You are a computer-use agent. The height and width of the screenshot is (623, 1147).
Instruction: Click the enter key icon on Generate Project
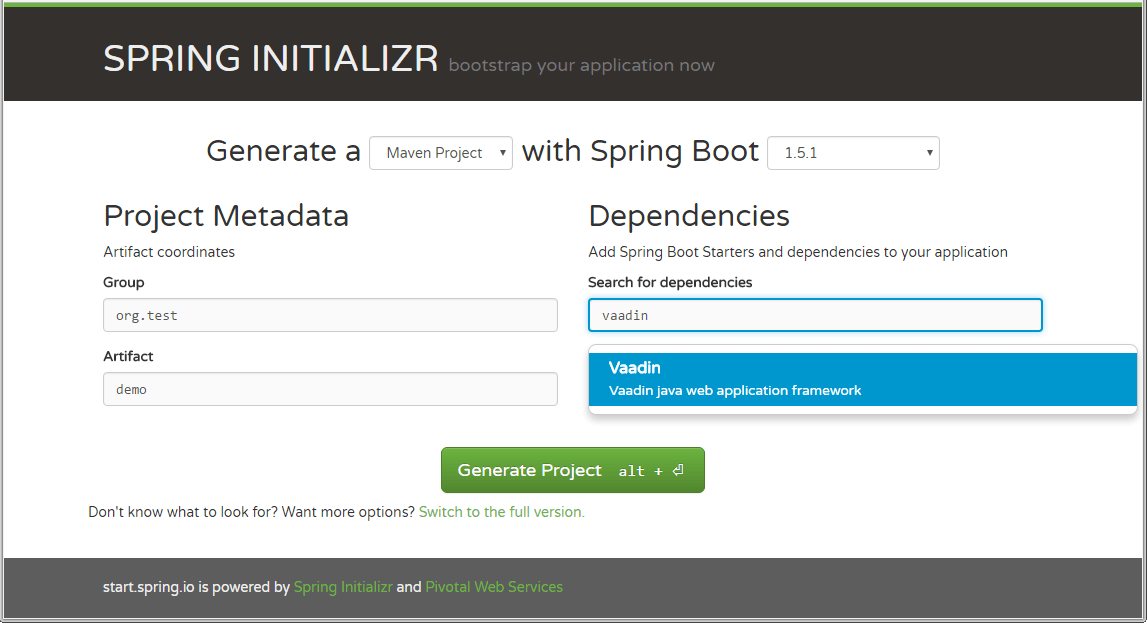coord(678,470)
